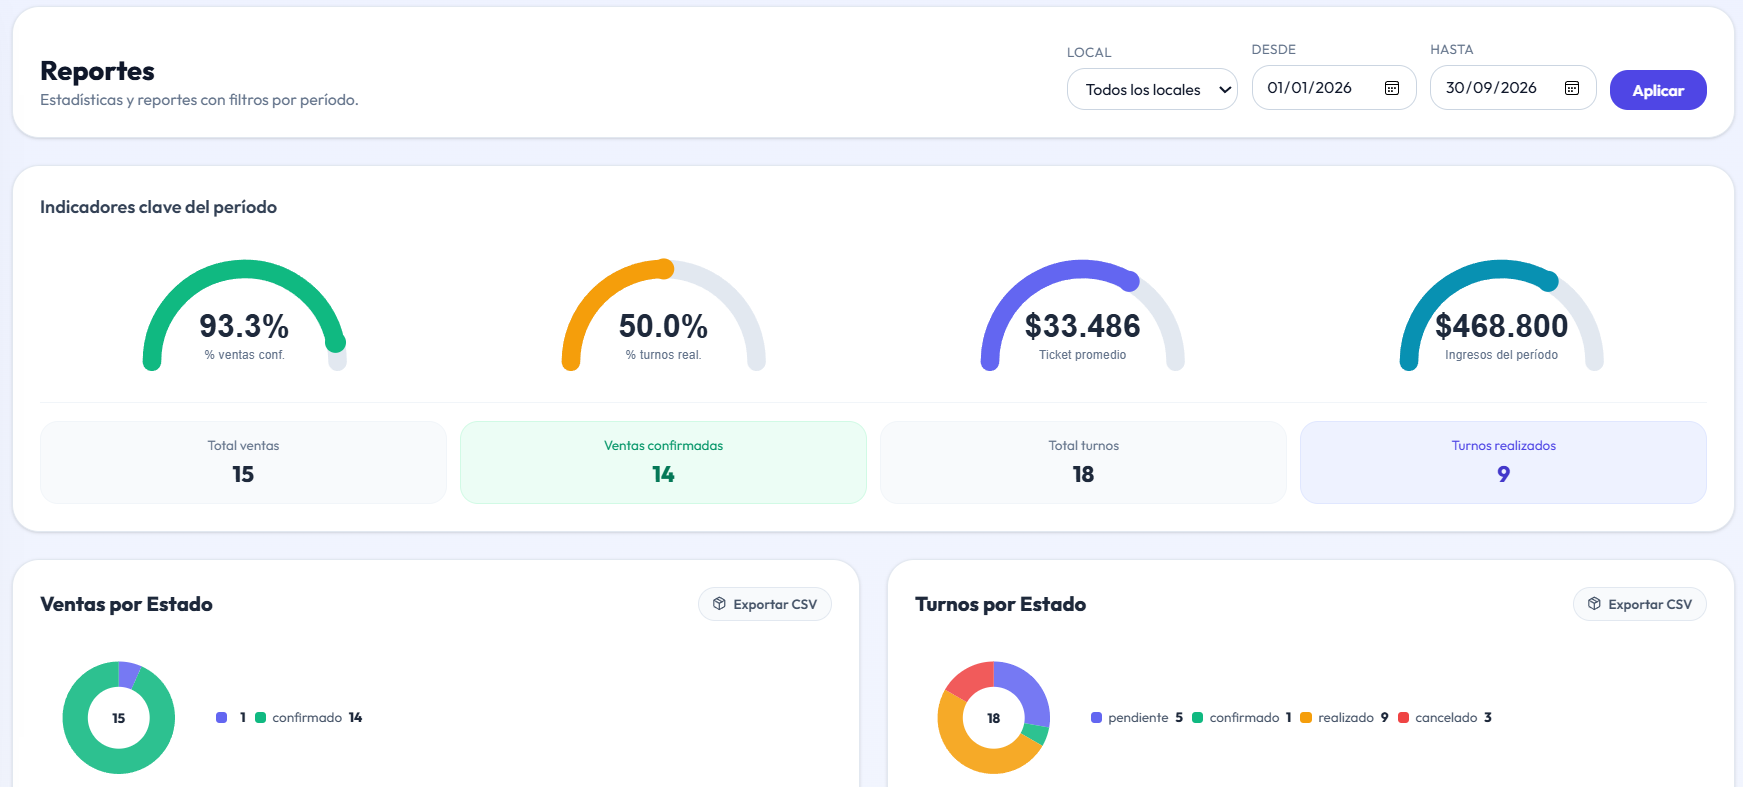
Task: Select the Ventas confirmadas stat card
Action: [x=663, y=462]
